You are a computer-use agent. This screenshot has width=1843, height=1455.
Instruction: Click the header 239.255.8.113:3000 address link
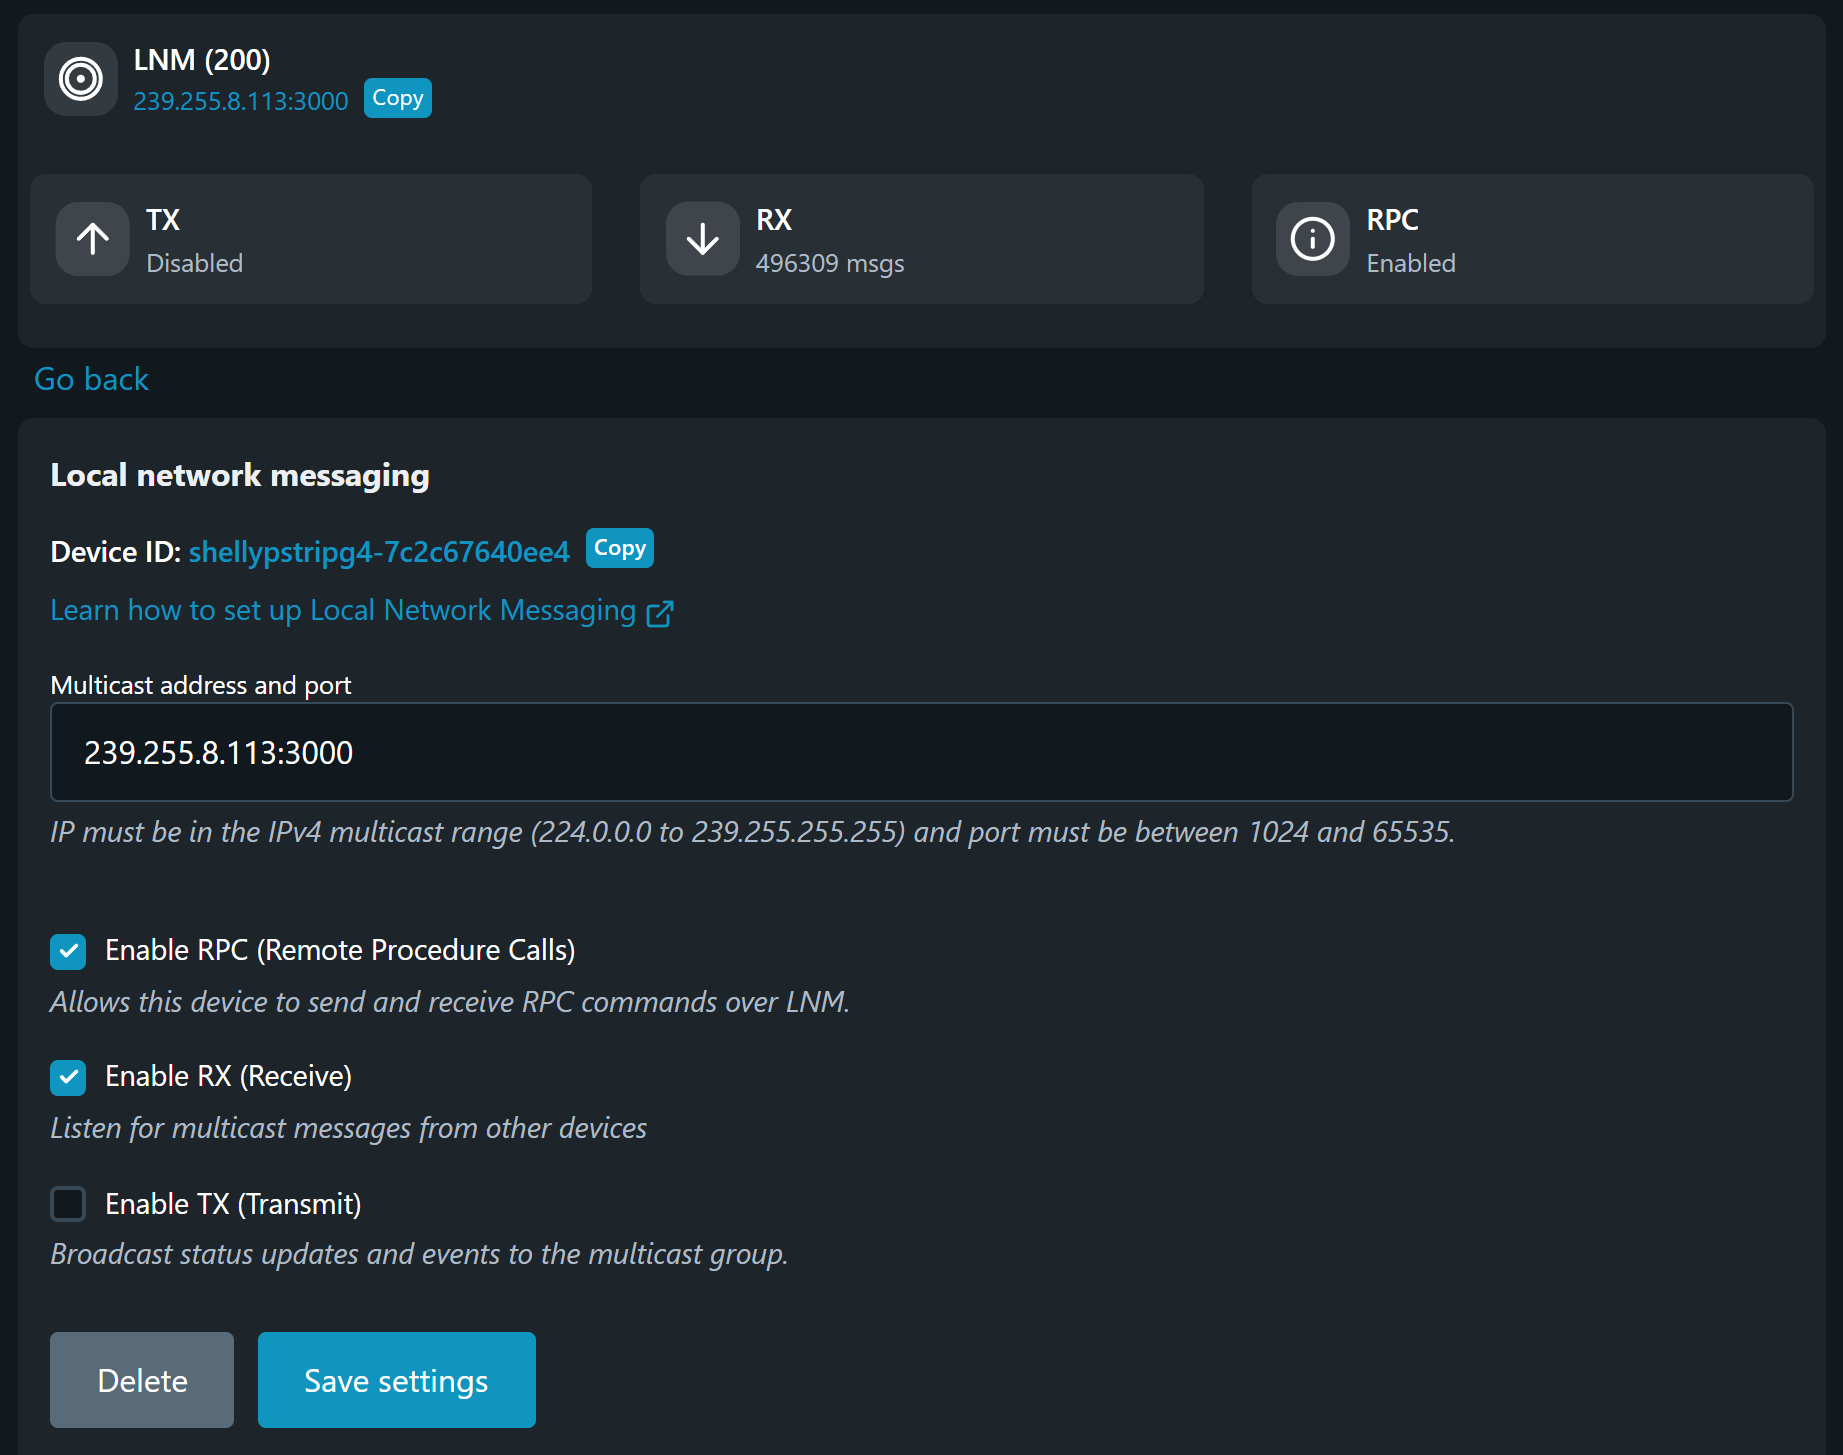click(241, 101)
